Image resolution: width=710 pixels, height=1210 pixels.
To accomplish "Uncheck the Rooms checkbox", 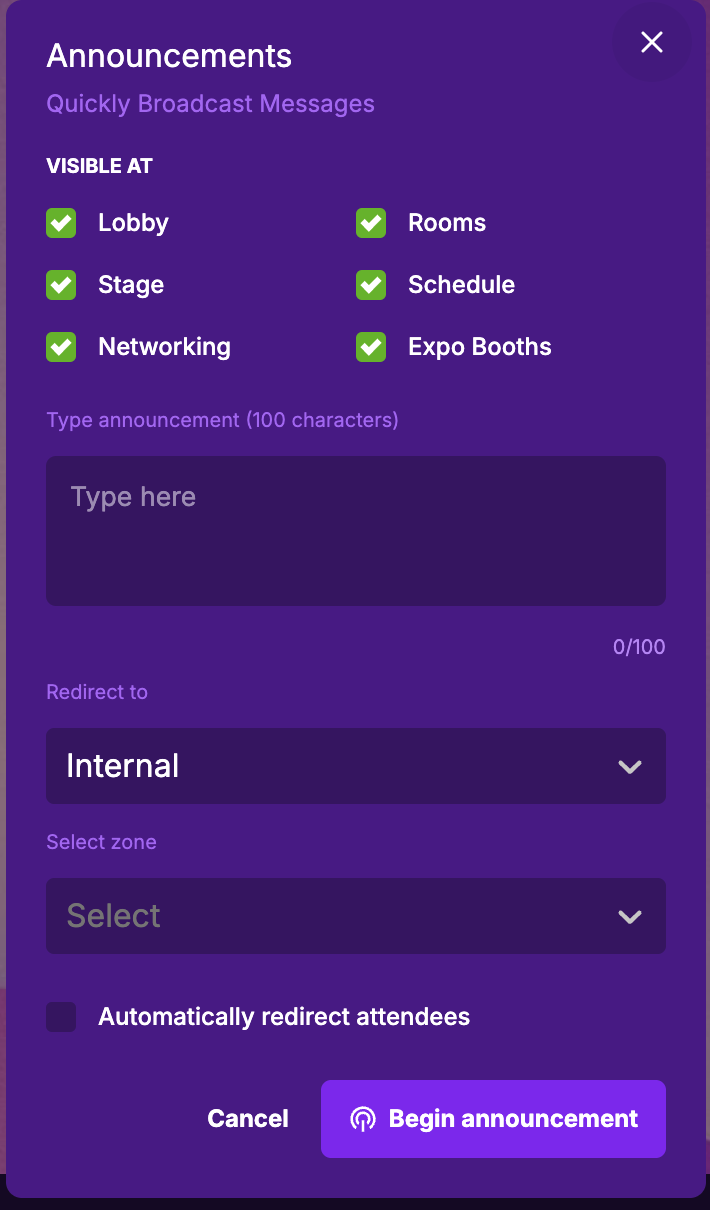I will (371, 223).
